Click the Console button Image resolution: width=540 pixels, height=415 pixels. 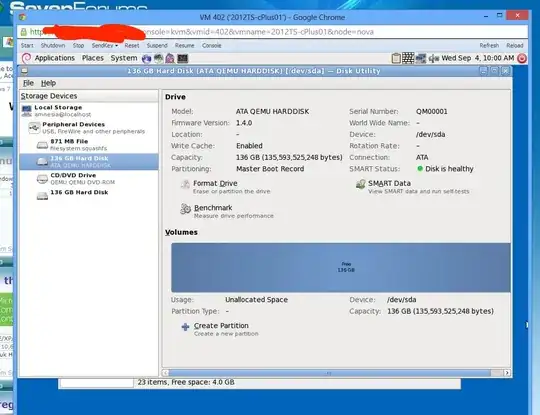211,45
